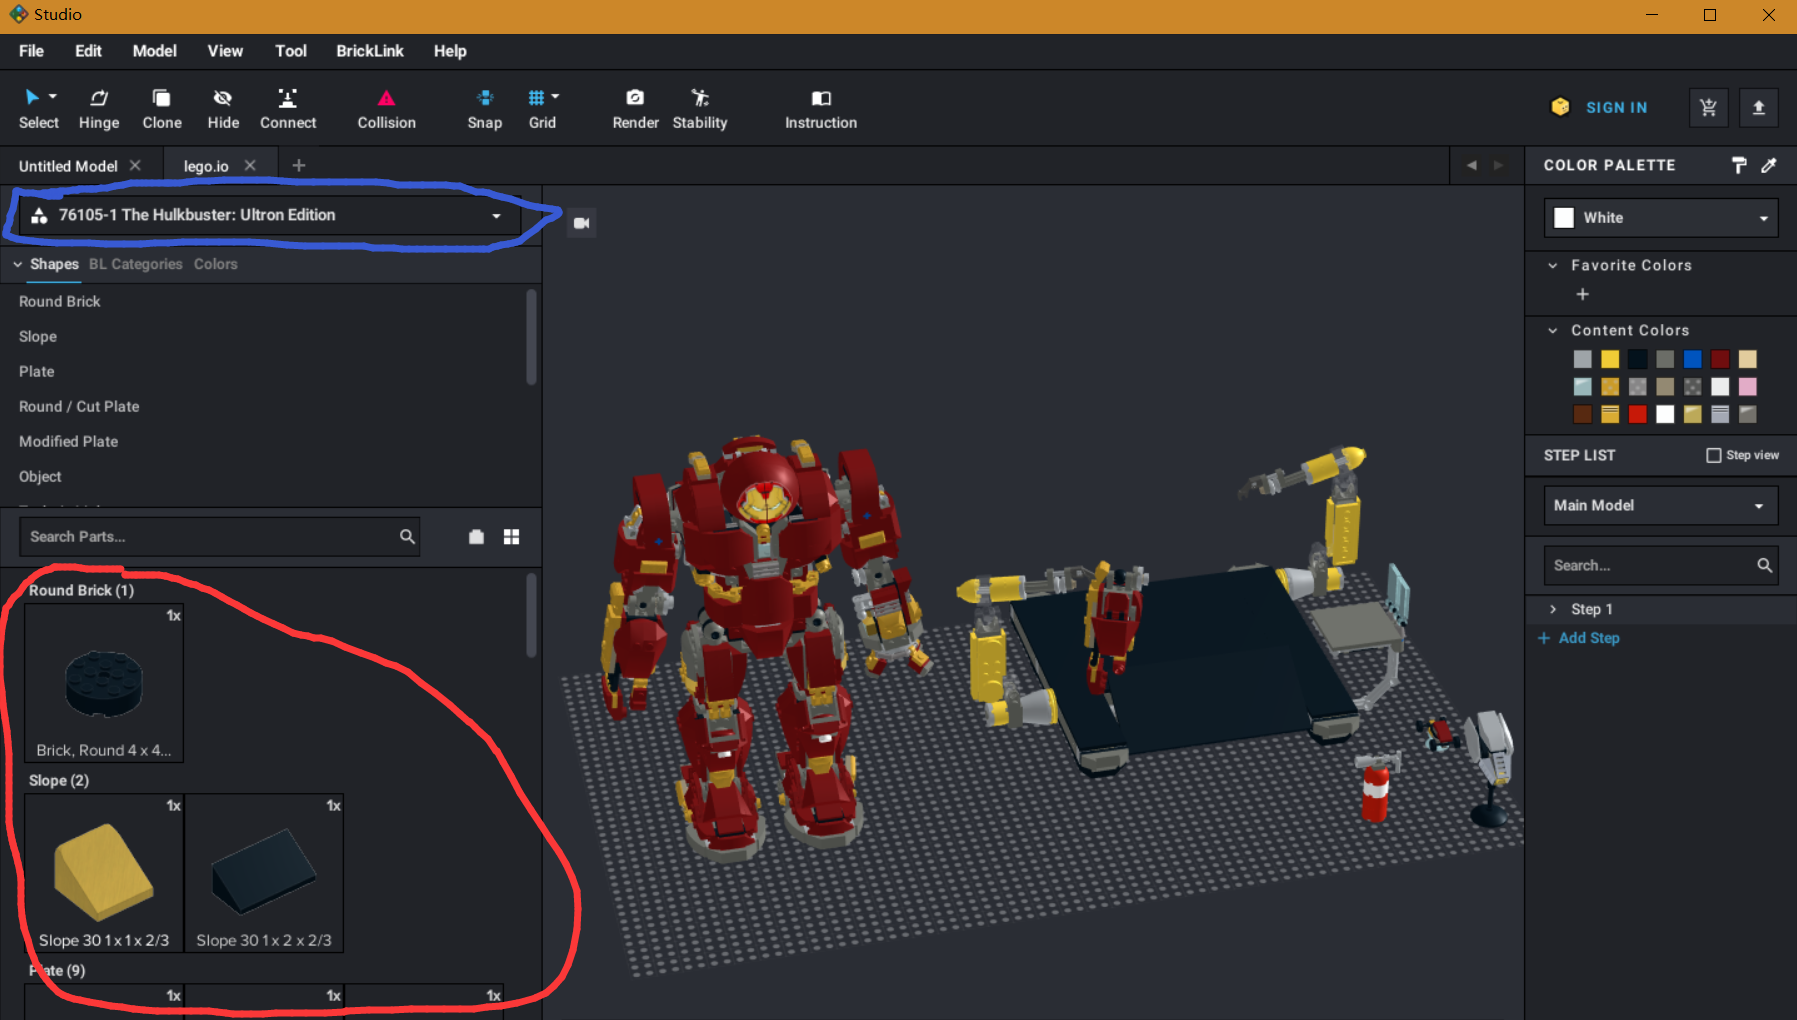1797x1020 pixels.
Task: Switch to grid thumbnail view
Action: coord(511,537)
